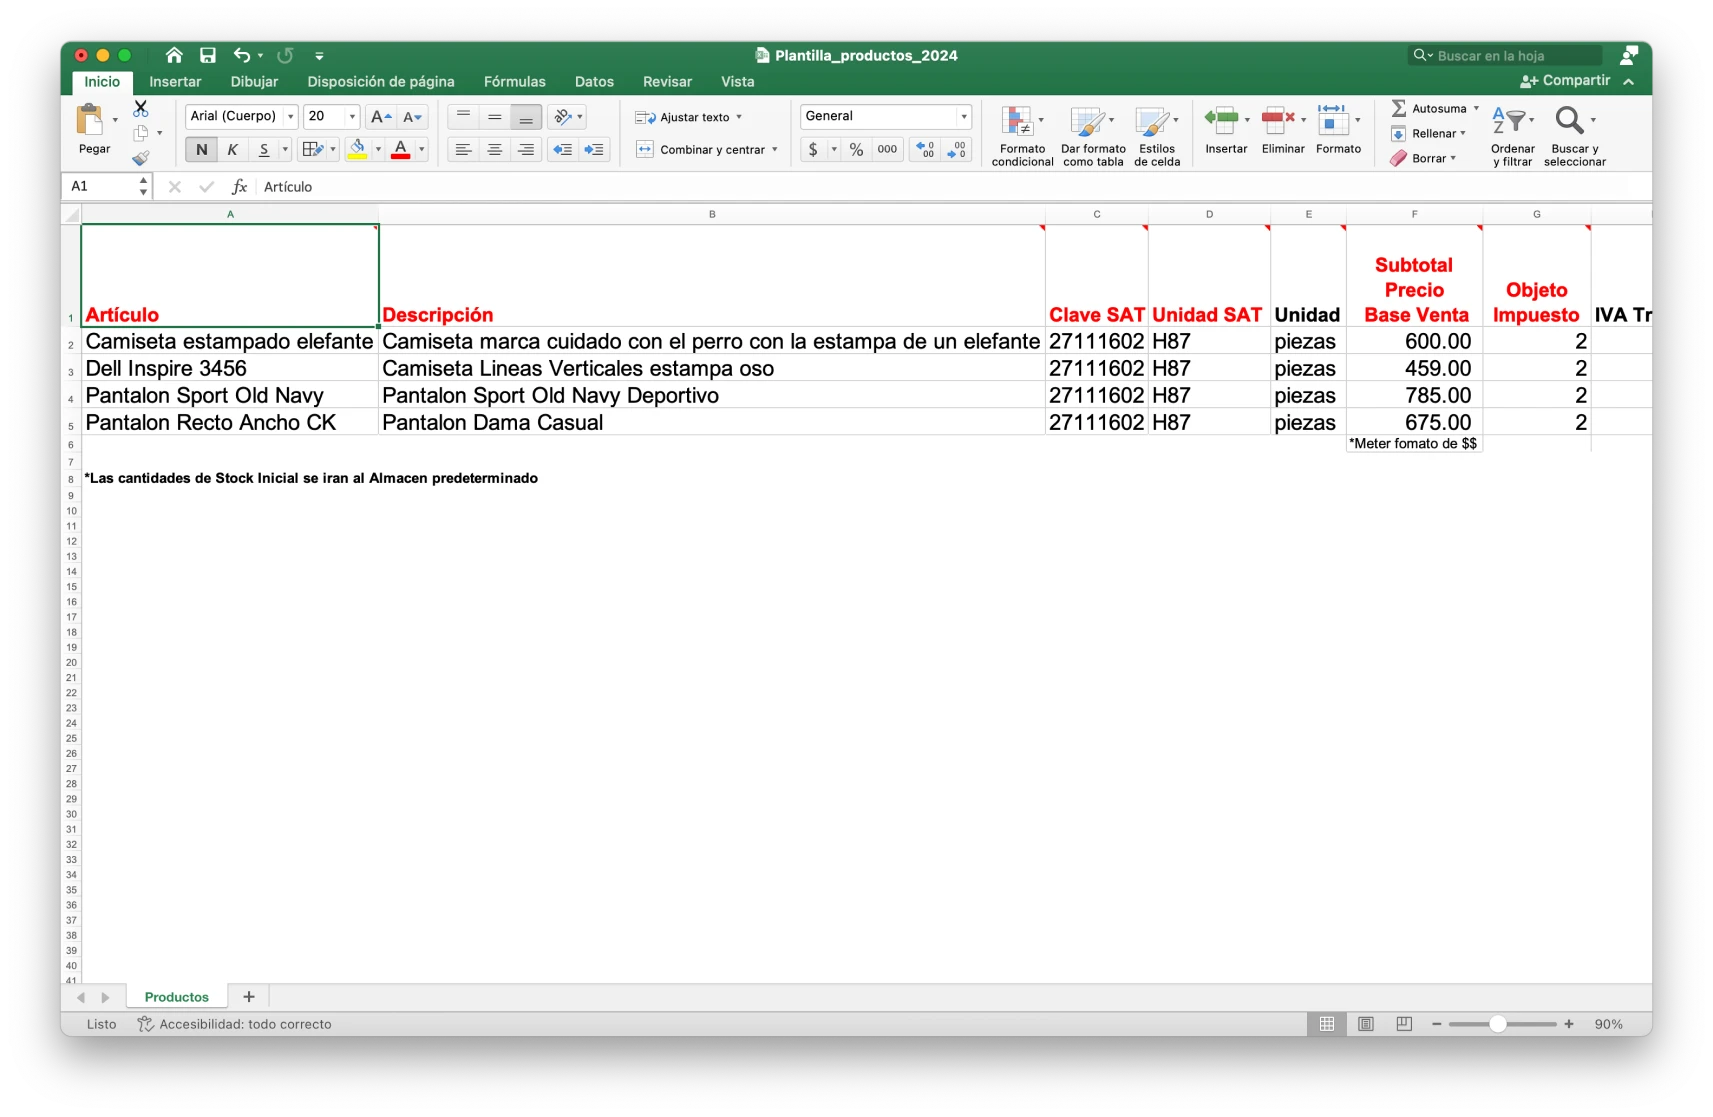The width and height of the screenshot is (1713, 1117).
Task: Decrease the indent
Action: (563, 149)
